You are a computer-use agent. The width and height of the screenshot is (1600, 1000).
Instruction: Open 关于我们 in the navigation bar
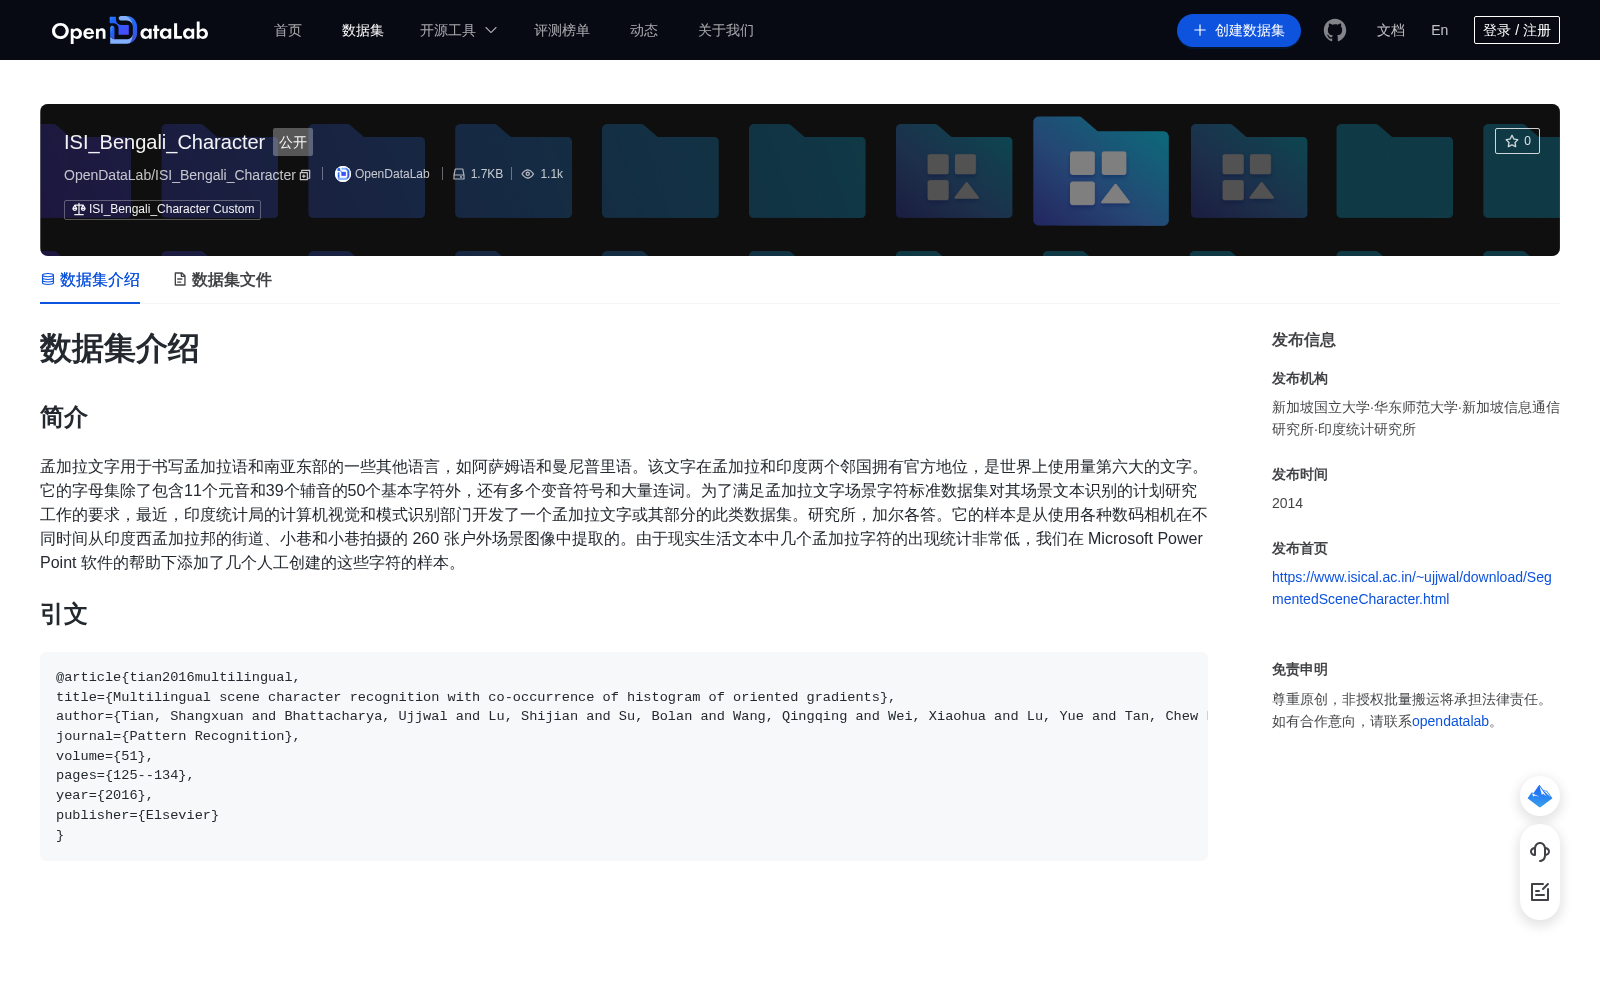pyautogui.click(x=726, y=30)
